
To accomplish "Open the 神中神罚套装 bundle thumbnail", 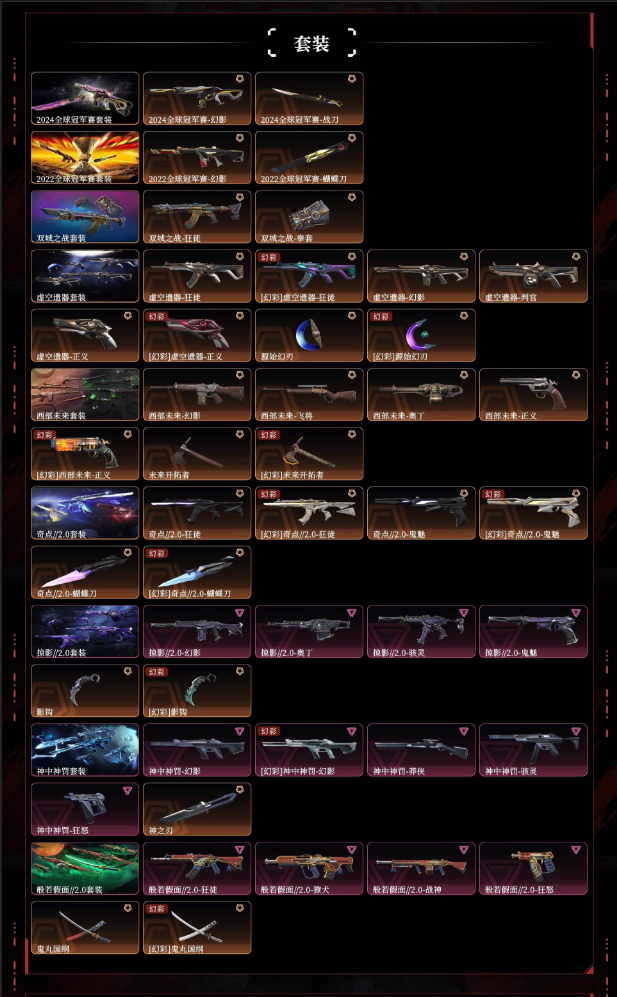I will pos(85,750).
